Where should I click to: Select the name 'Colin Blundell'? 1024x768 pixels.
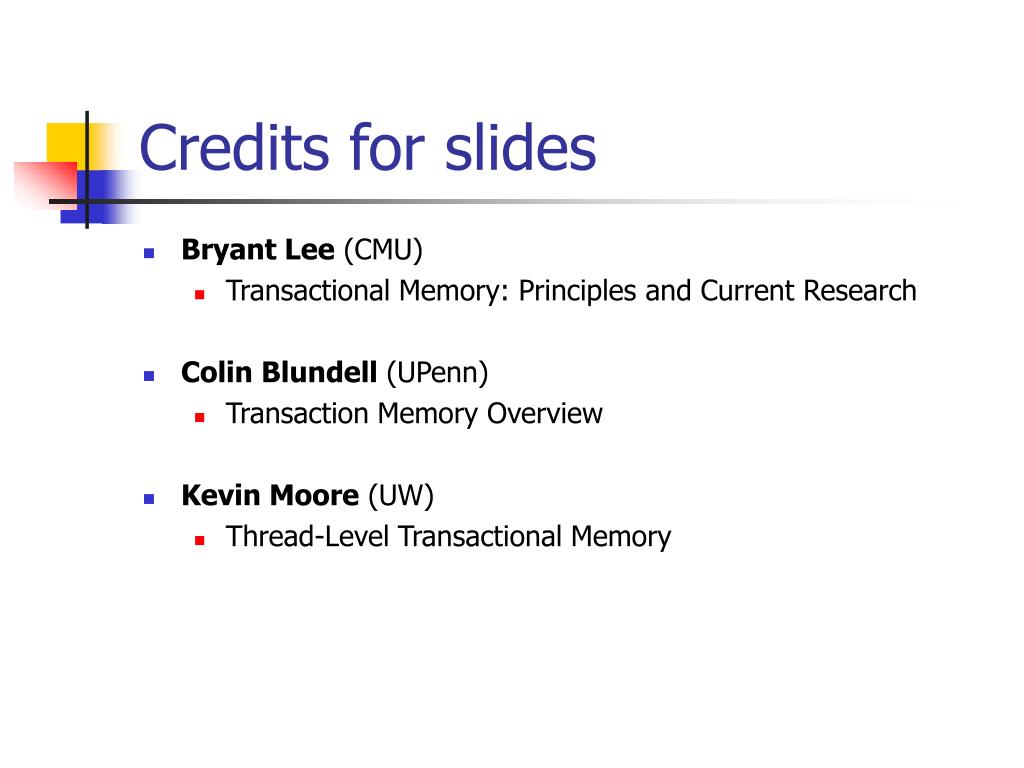tap(279, 372)
